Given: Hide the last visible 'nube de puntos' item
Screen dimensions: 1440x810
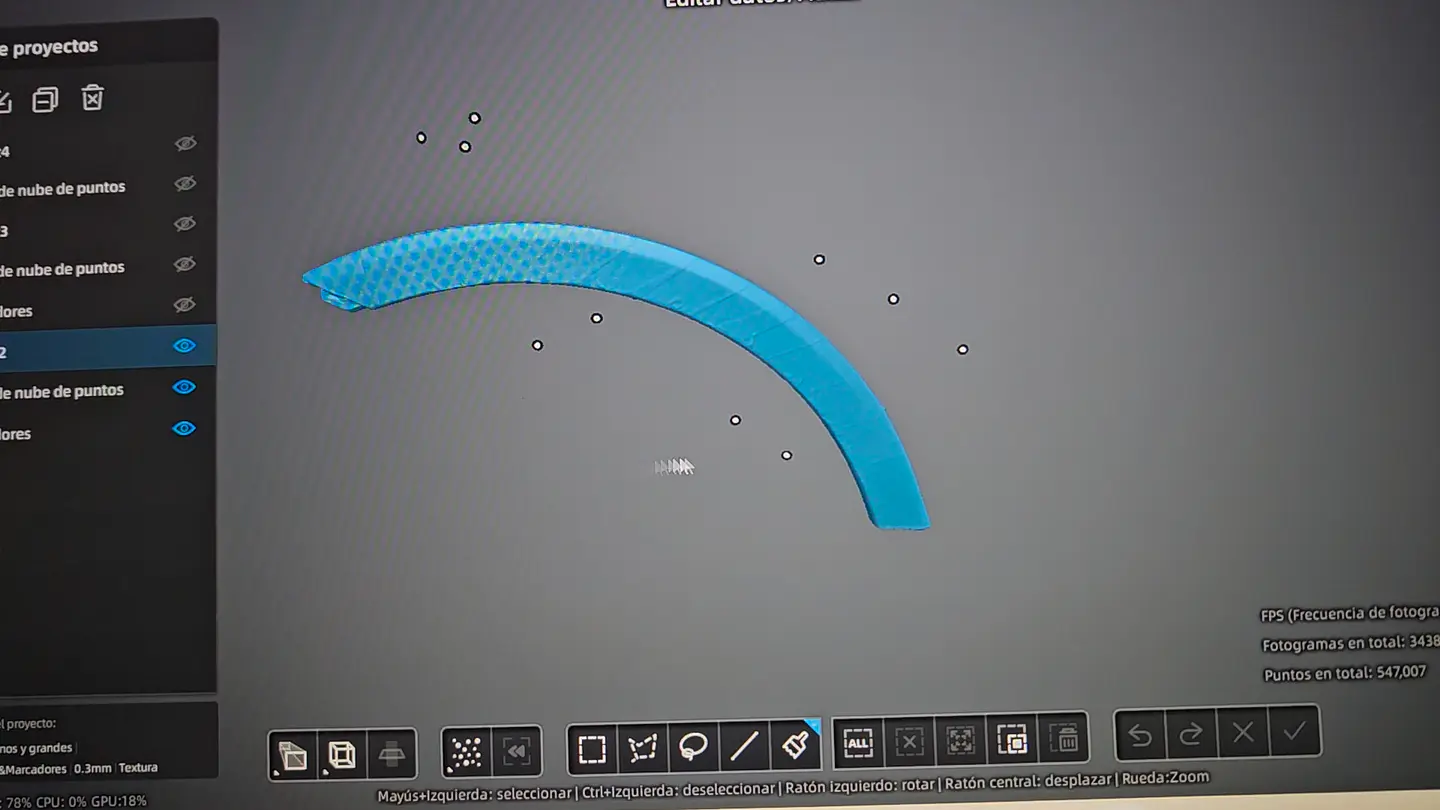Looking at the screenshot, I should click(184, 387).
